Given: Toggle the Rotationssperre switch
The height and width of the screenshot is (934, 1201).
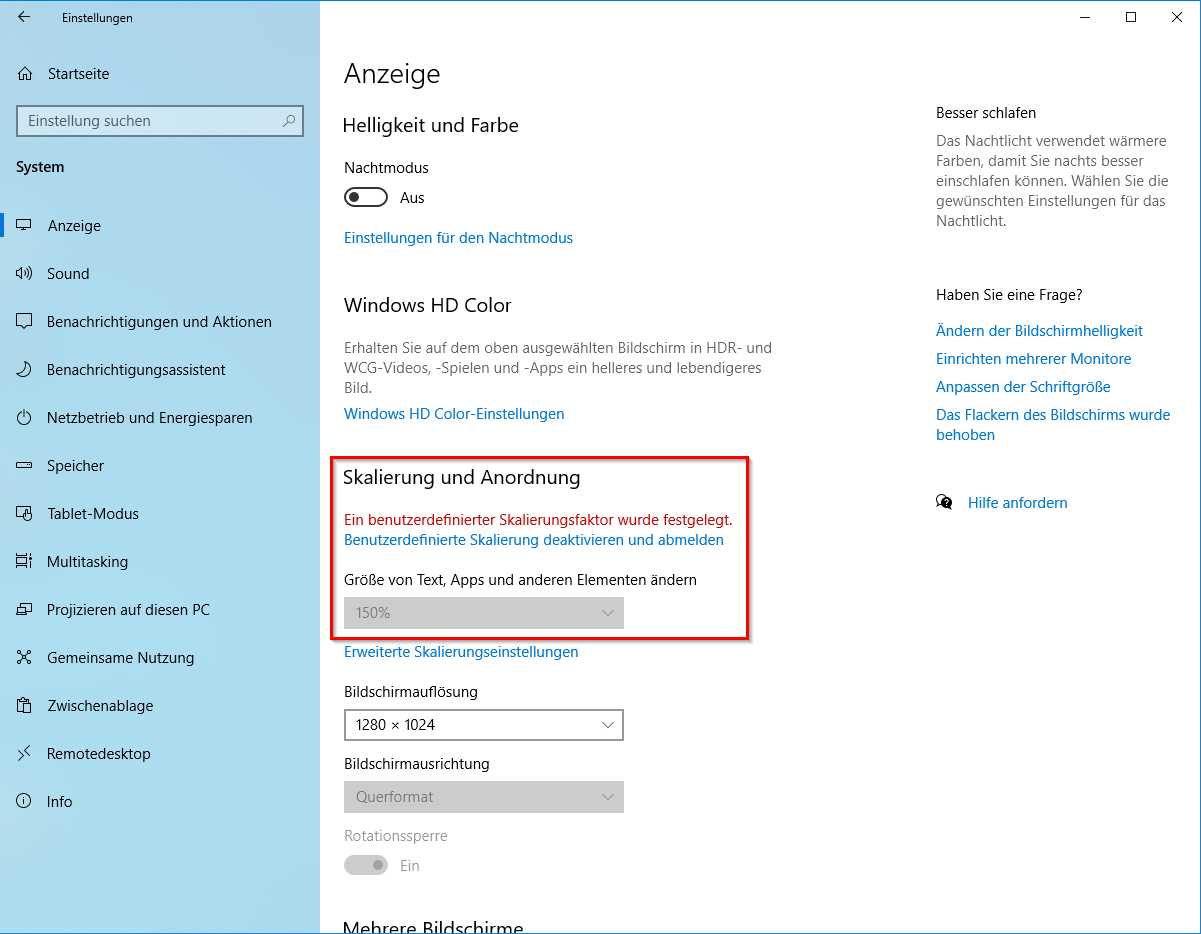Looking at the screenshot, I should click(x=366, y=865).
